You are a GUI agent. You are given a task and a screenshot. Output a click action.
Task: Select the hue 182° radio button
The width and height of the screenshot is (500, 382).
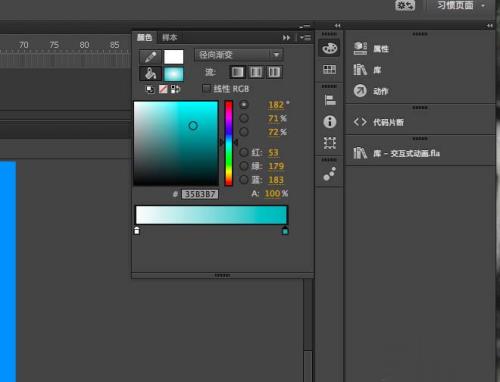(x=244, y=104)
